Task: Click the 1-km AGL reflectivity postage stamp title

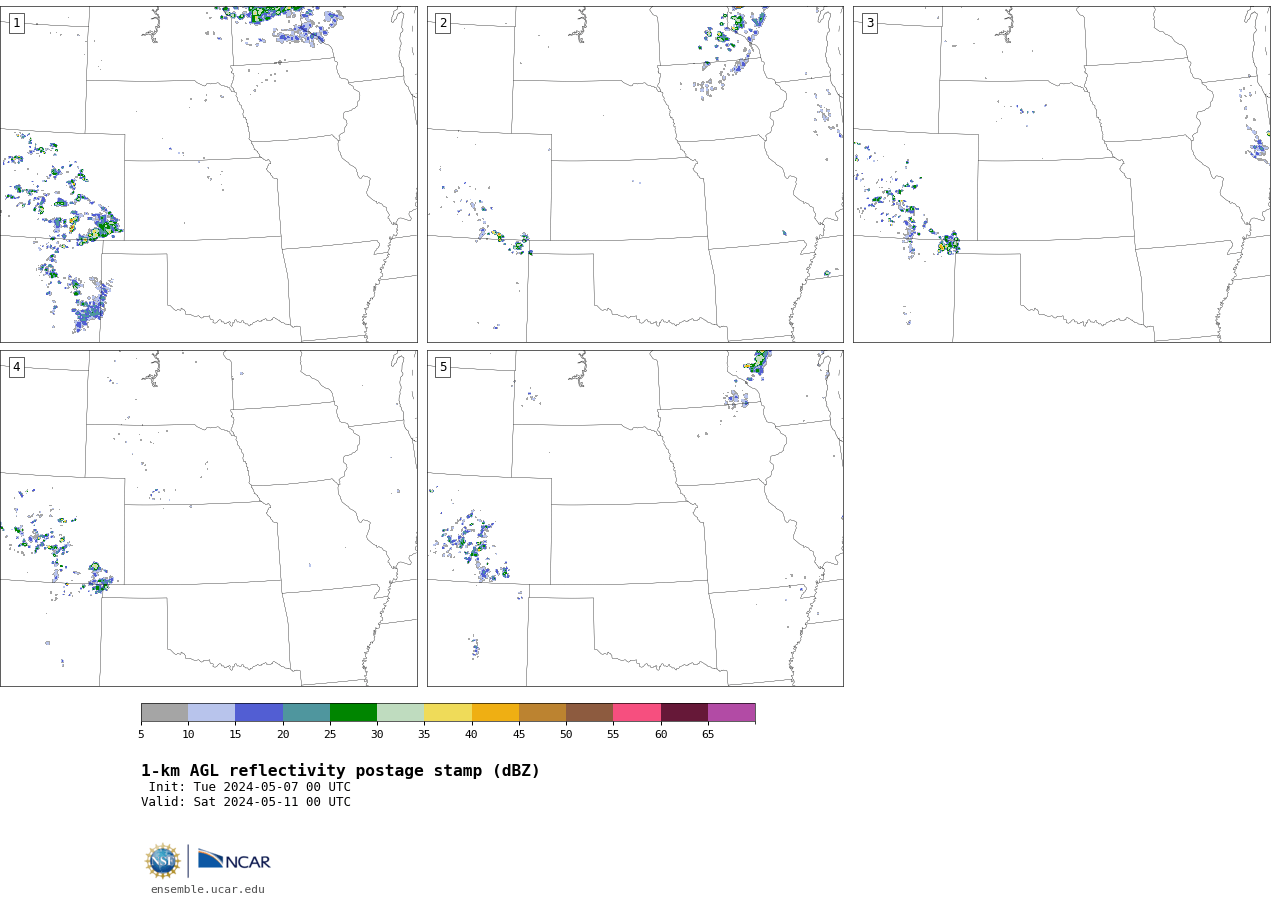Action: coord(340,771)
